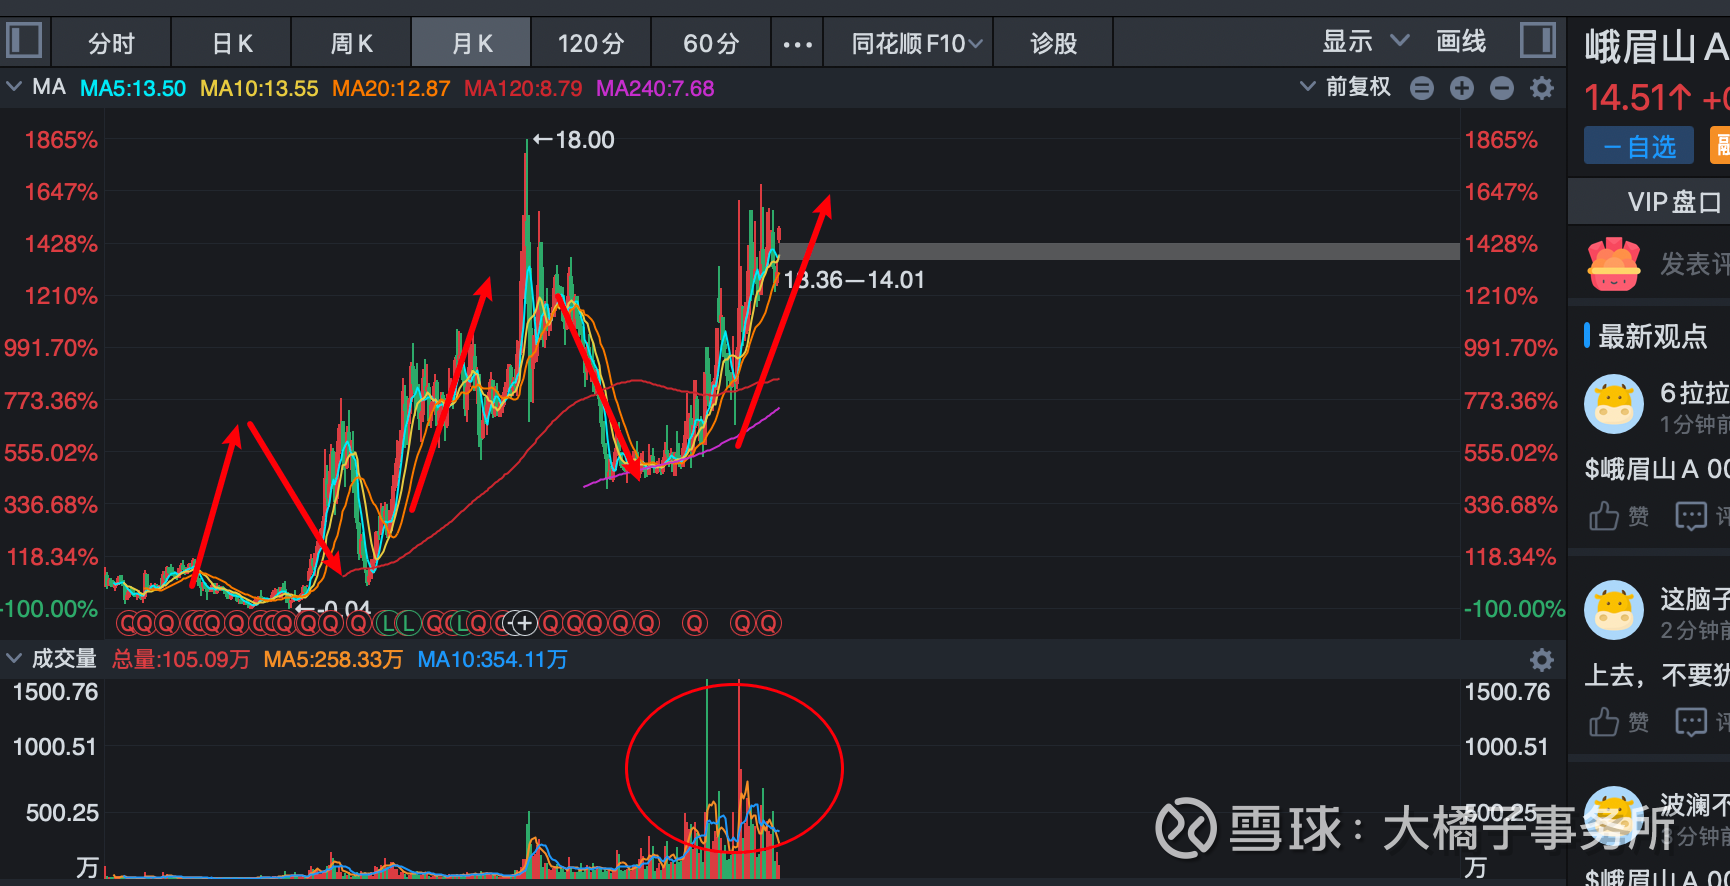1730x886 pixels.
Task: Click the 总量:105.09万 volume value
Action: click(181, 660)
